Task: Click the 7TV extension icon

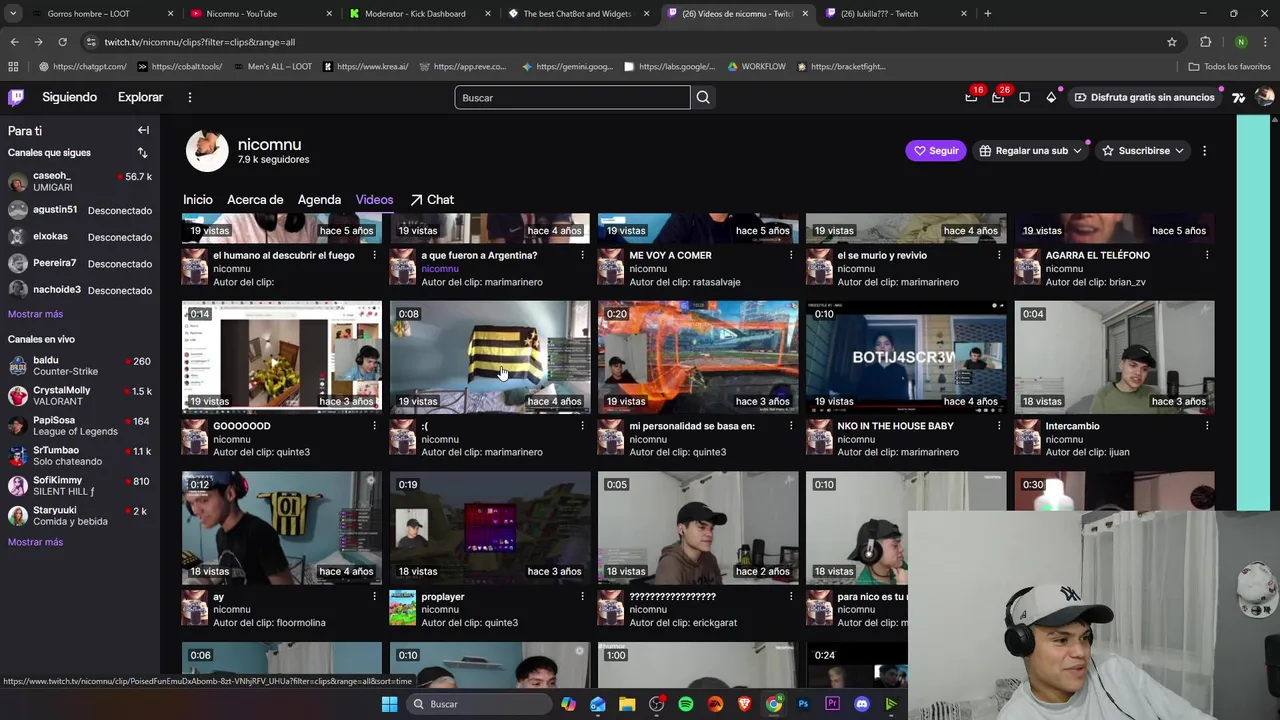Action: pos(1238,97)
